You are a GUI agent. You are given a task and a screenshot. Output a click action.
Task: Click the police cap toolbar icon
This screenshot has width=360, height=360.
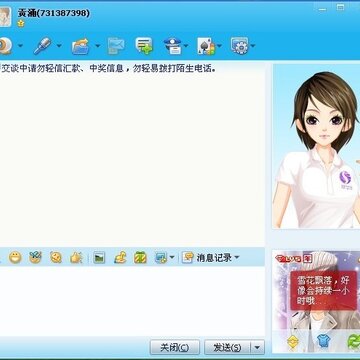click(x=173, y=46)
